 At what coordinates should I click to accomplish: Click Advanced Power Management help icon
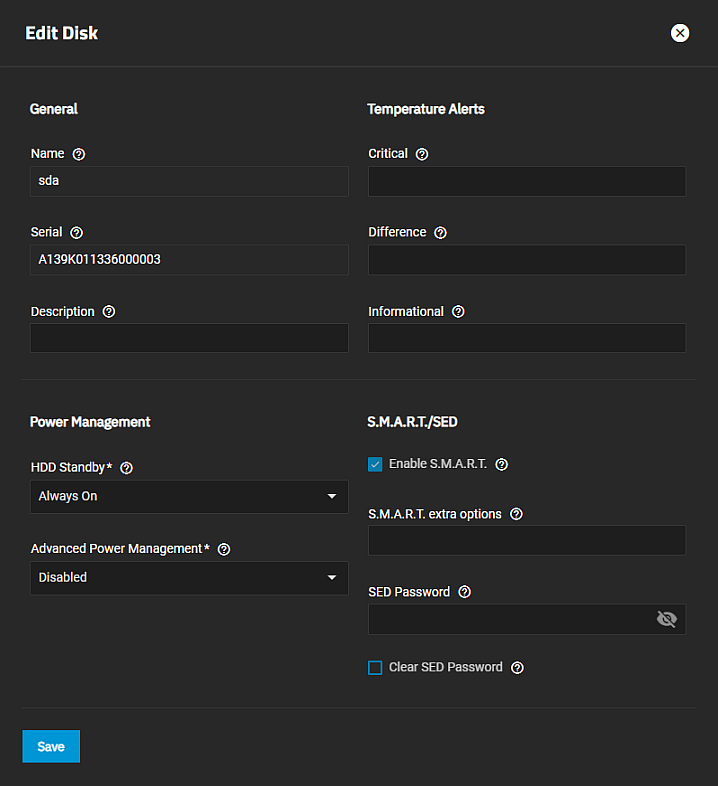224,549
